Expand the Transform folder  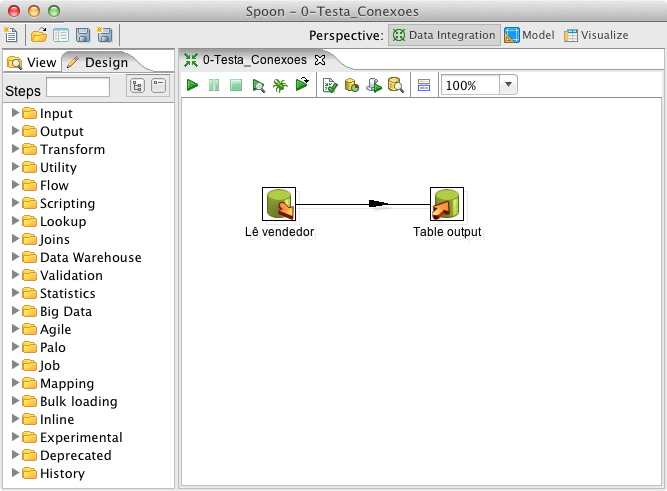pyautogui.click(x=15, y=148)
